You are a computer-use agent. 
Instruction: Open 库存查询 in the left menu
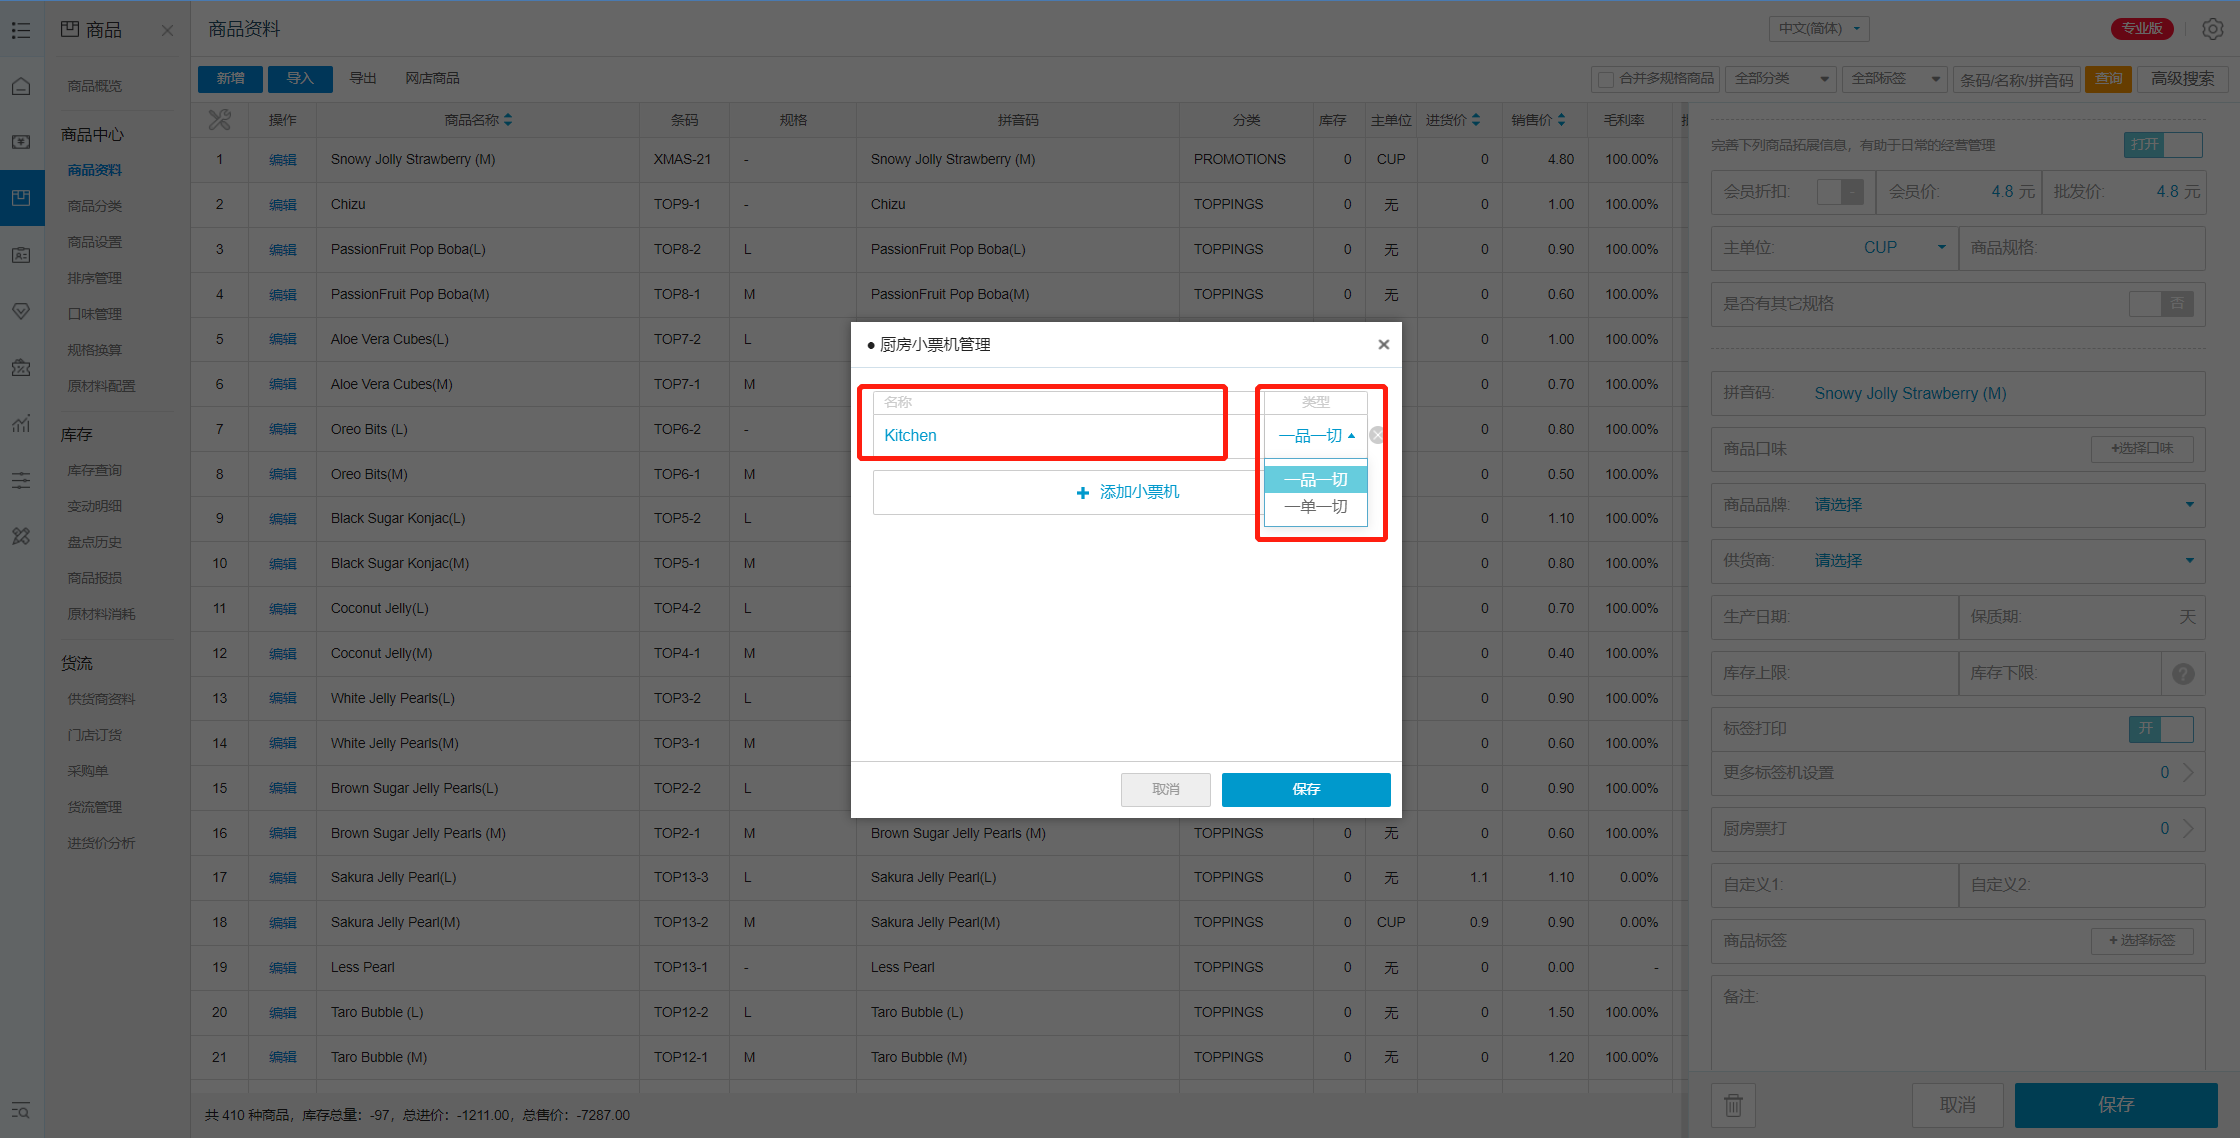(95, 470)
